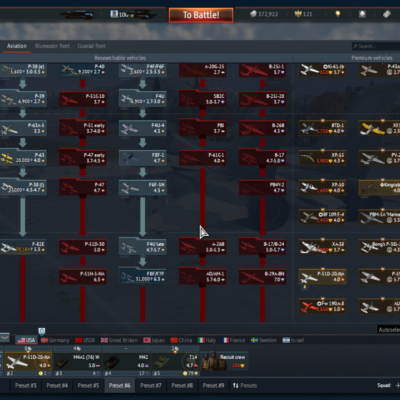Select the P-51D-30 aircraft card
This screenshot has height=400, width=400.
point(83,247)
